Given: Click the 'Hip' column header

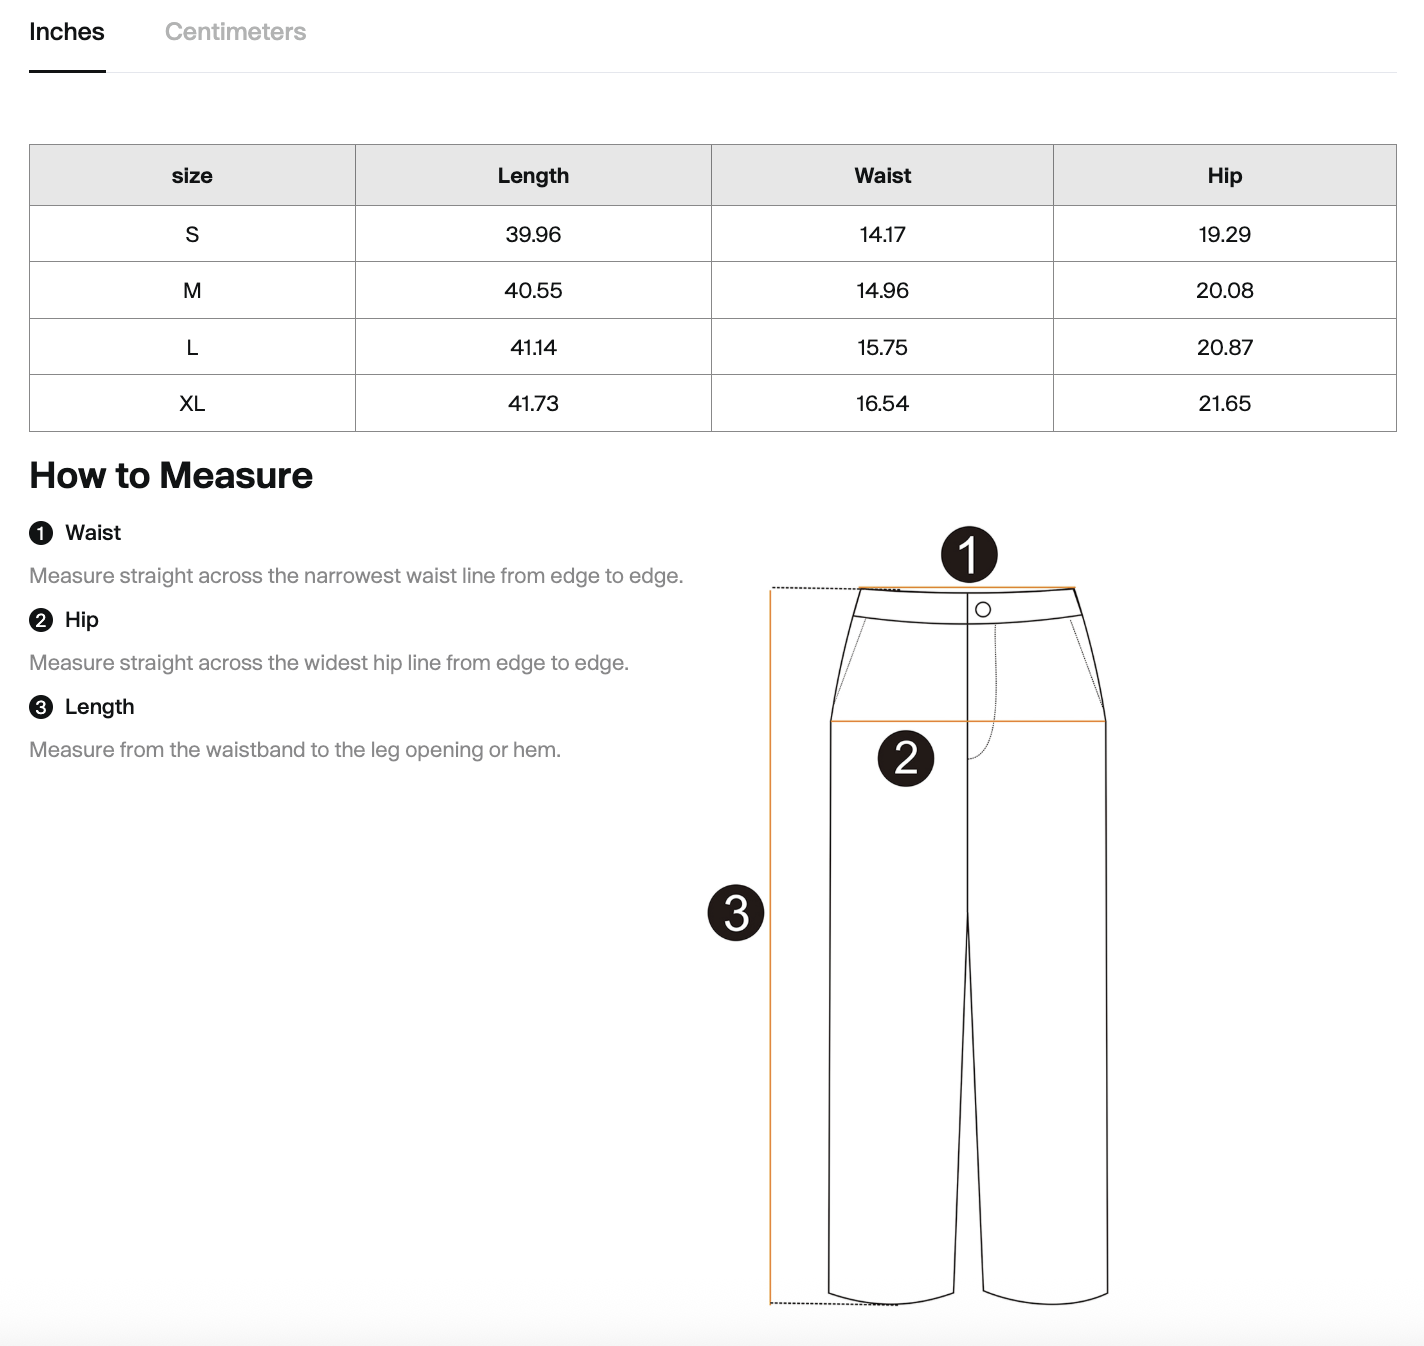Looking at the screenshot, I should click(x=1224, y=176).
